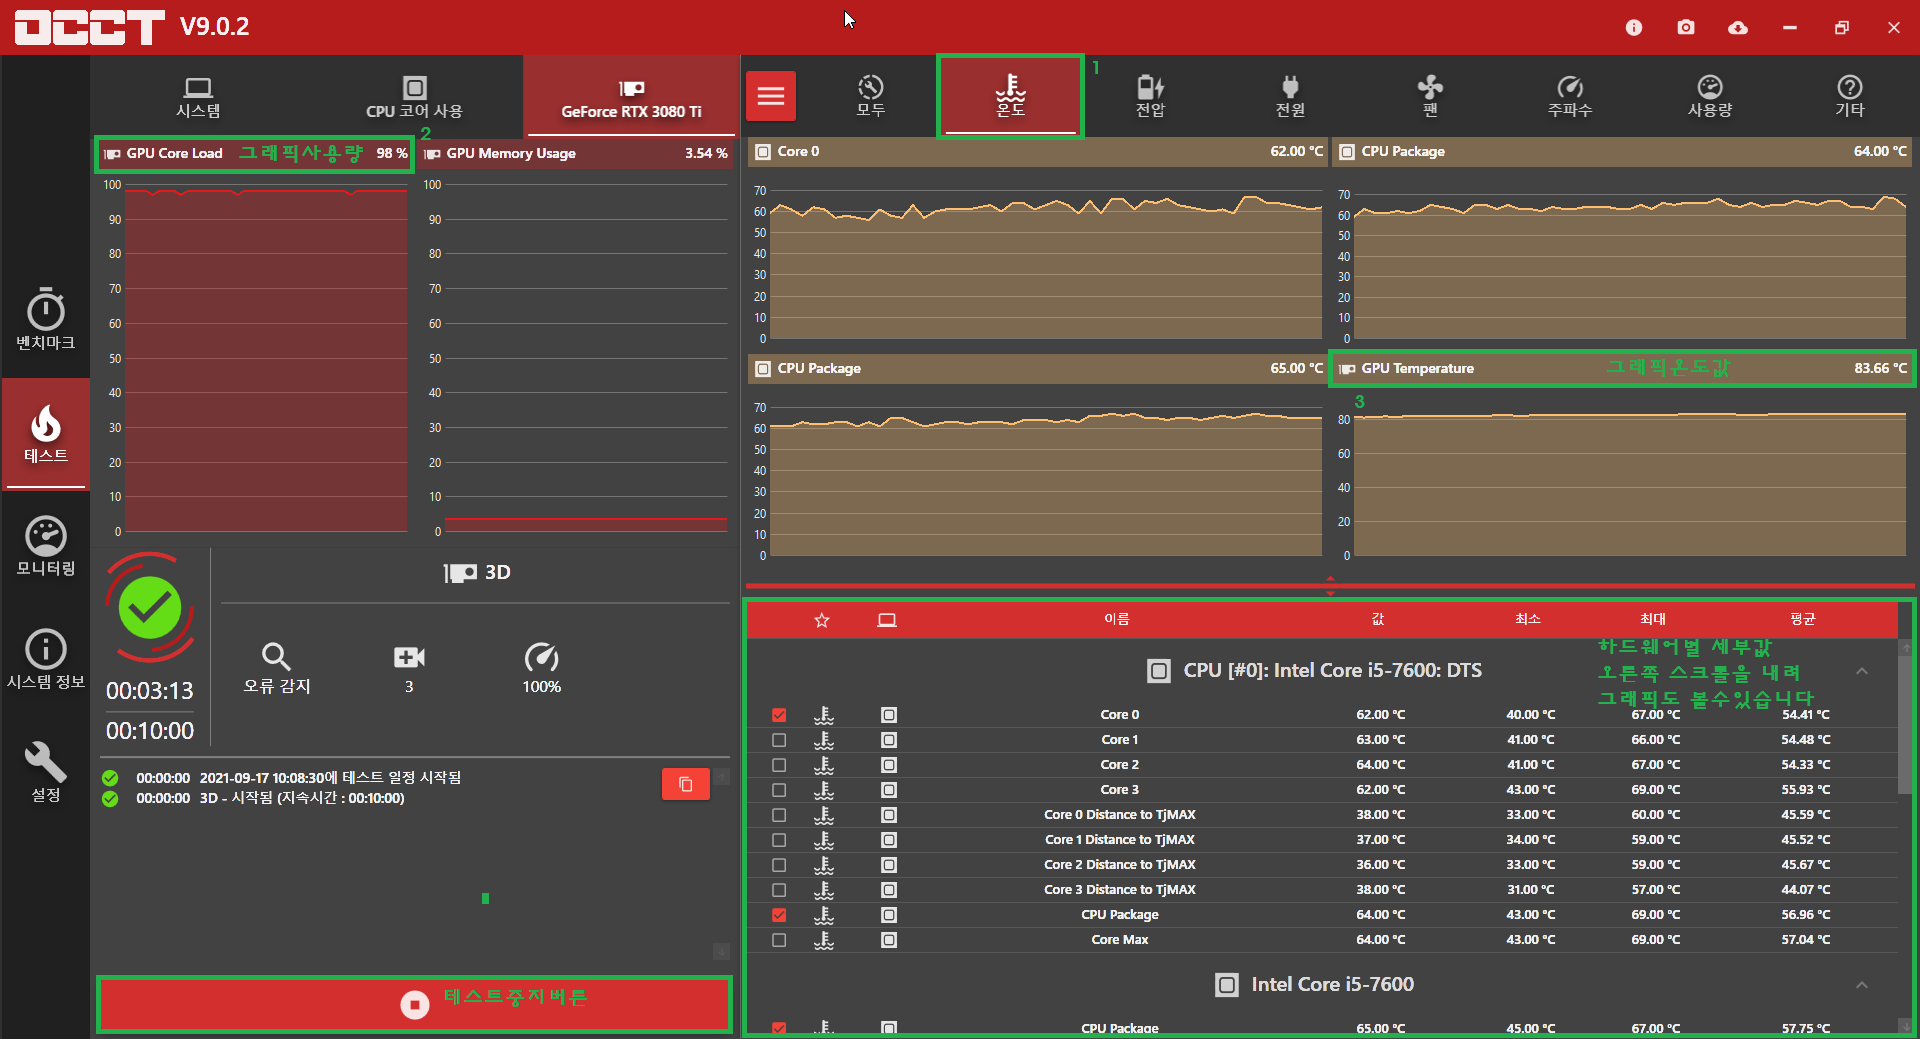Sort by 최대 column header
This screenshot has height=1039, width=1920.
click(1653, 619)
